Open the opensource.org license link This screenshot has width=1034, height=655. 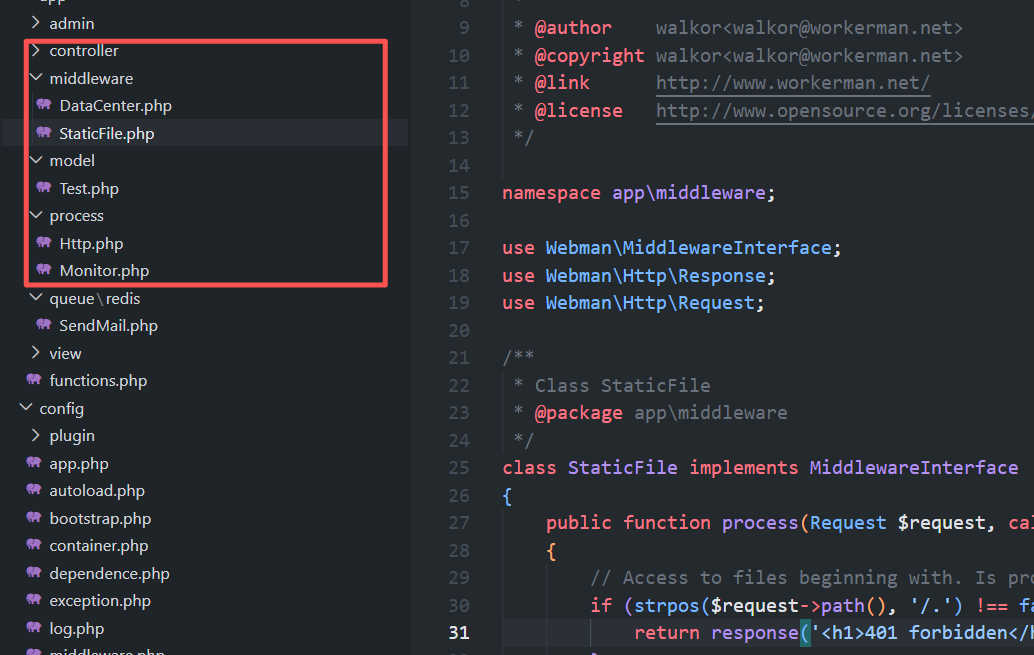click(x=844, y=111)
